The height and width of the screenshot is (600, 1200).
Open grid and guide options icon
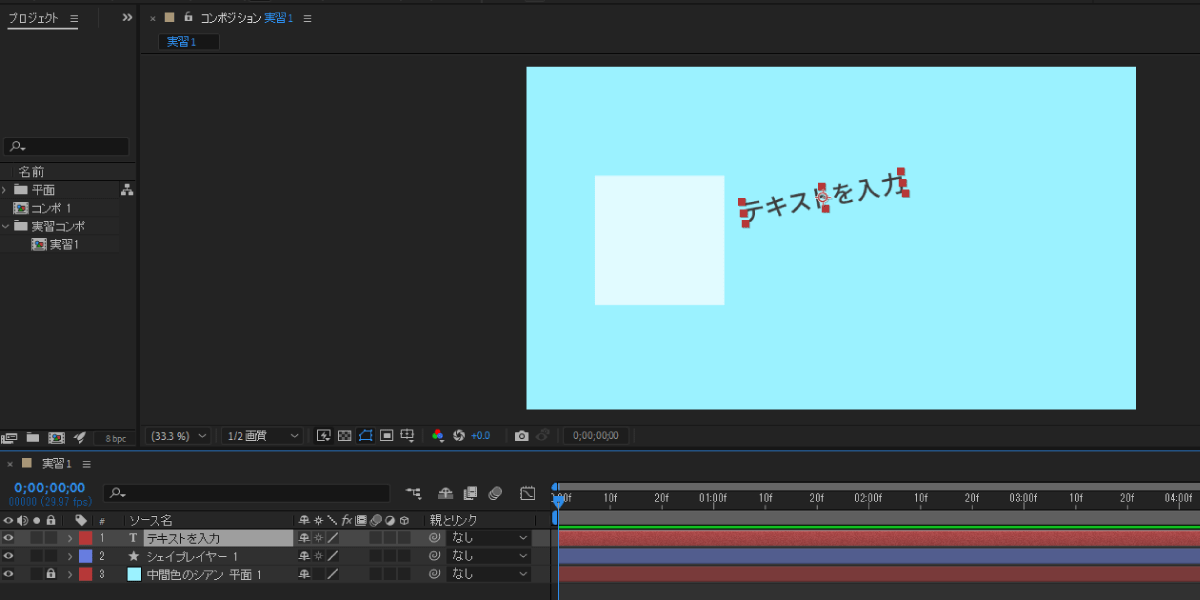[407, 436]
